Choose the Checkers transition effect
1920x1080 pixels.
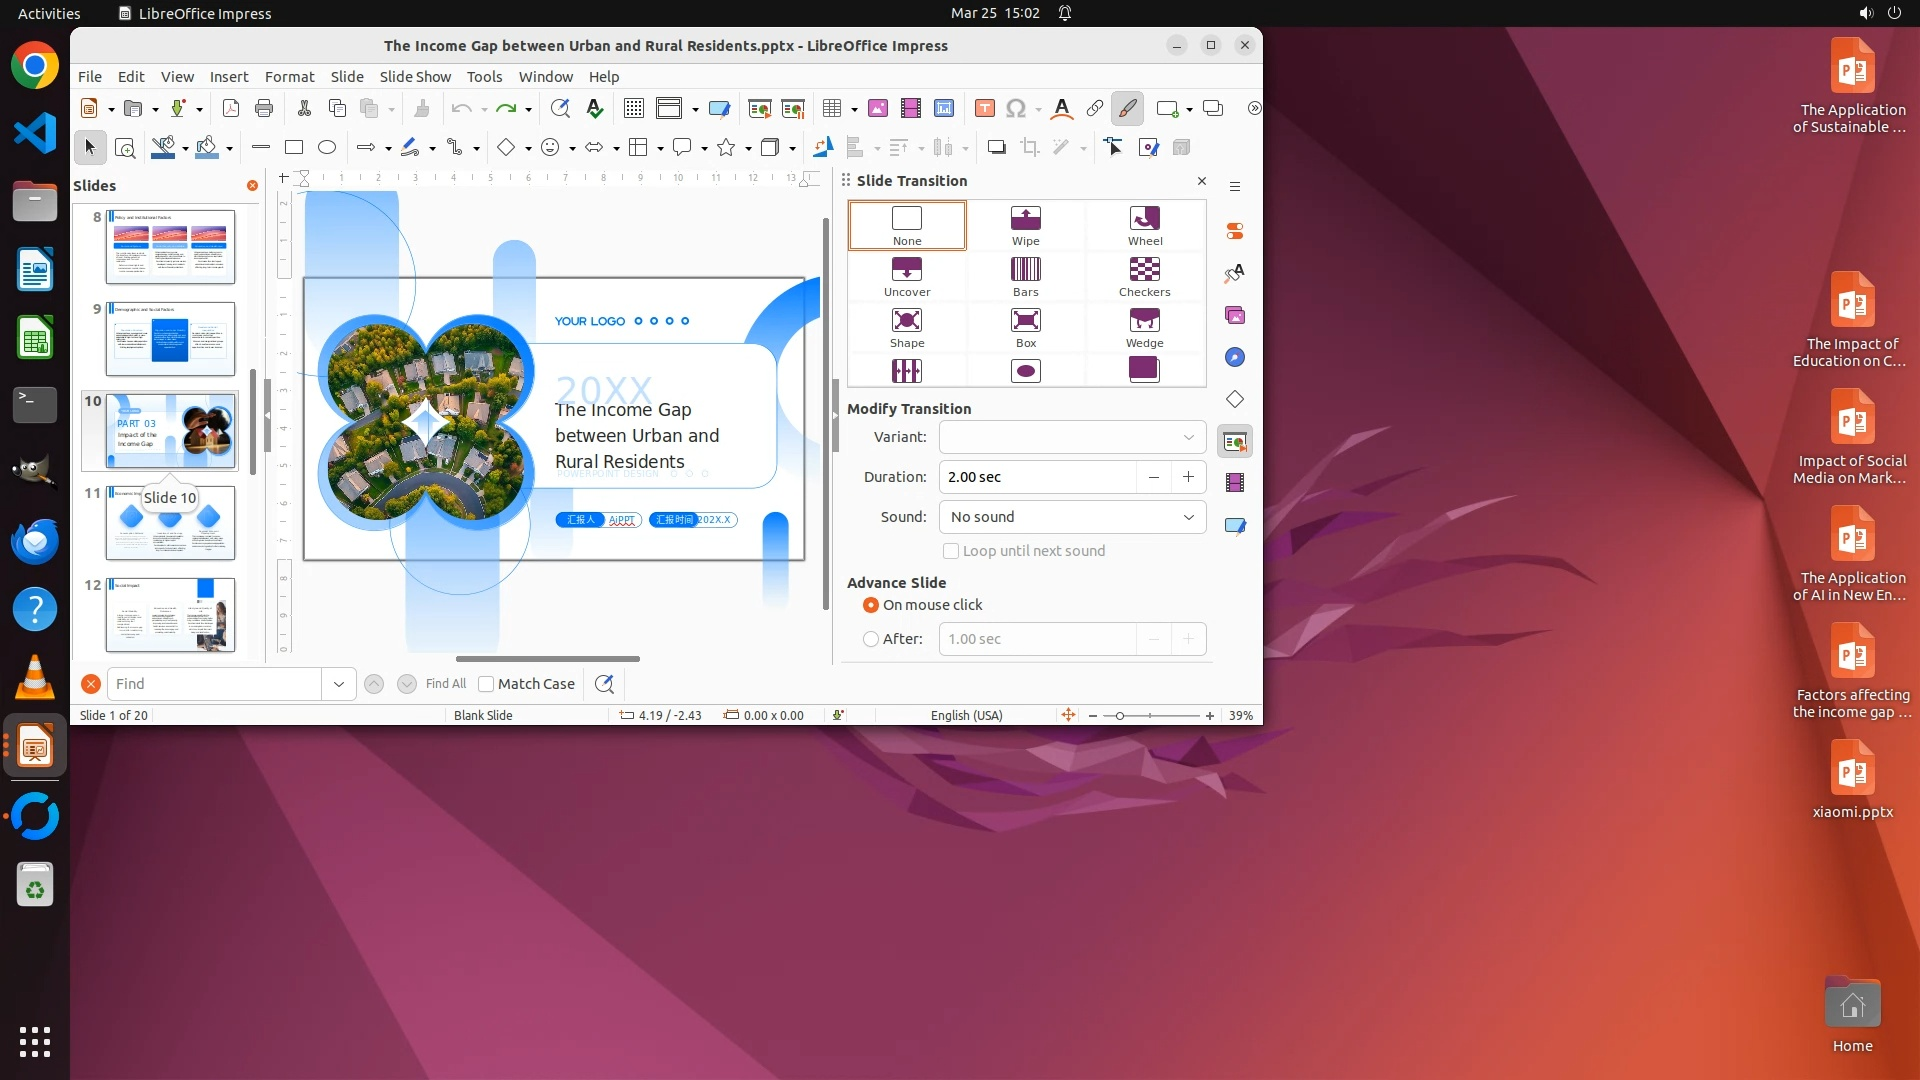tap(1144, 276)
